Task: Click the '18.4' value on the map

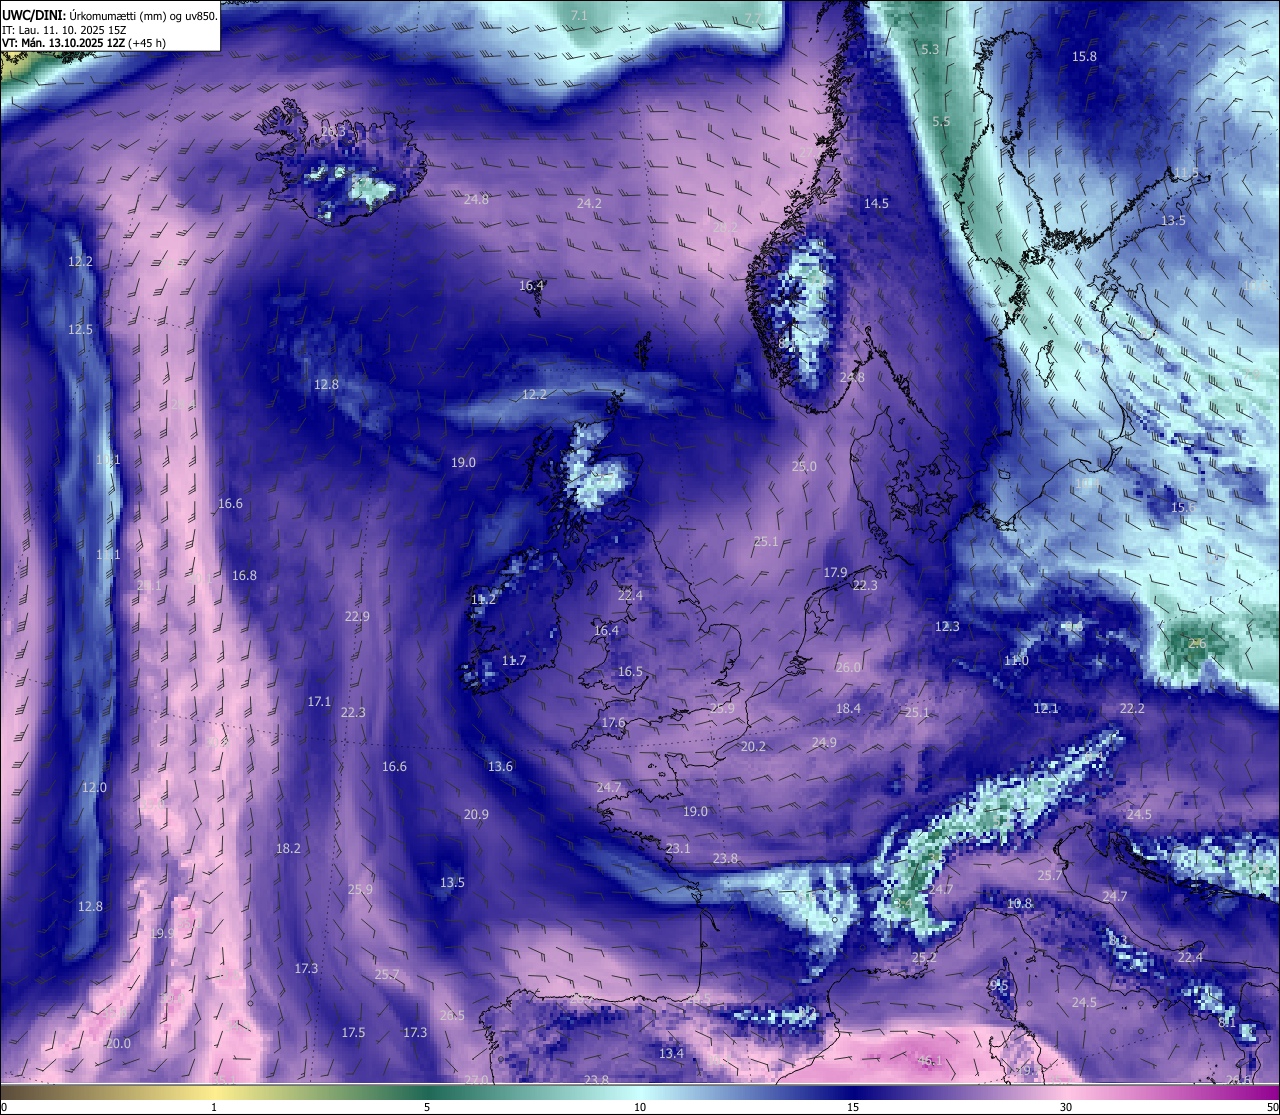Action: [848, 708]
